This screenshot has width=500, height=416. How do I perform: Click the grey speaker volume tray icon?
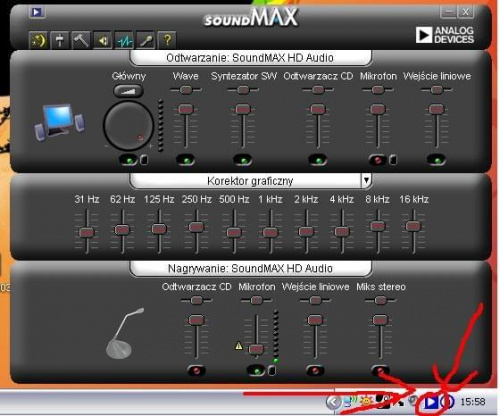pyautogui.click(x=413, y=401)
